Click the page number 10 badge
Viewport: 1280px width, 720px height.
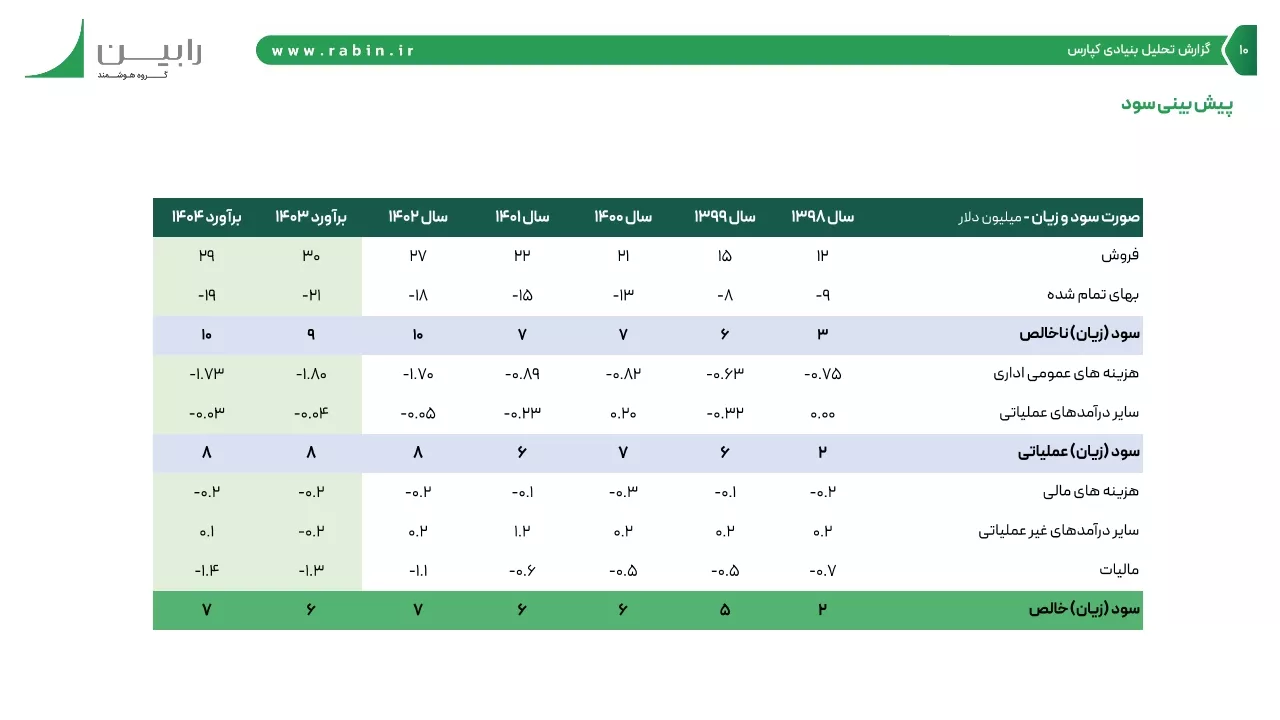(1243, 50)
